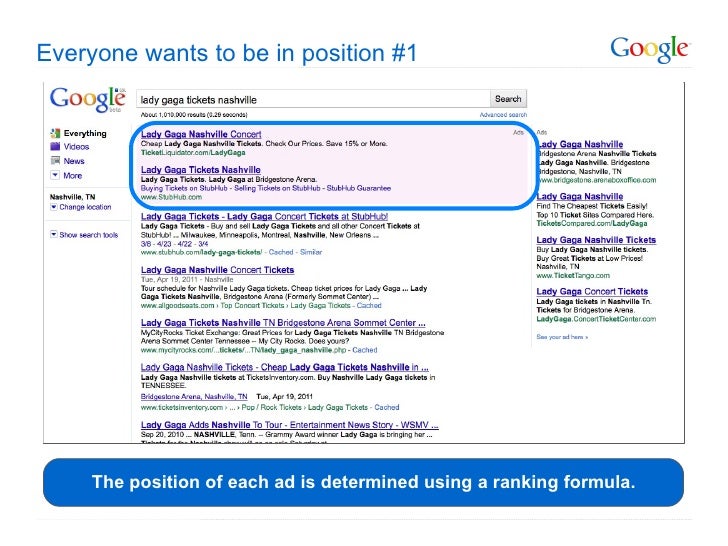Image resolution: width=728 pixels, height=546 pixels.
Task: Click the www.stubhub.com/lady-gaga-tickets/ URL
Action: [x=202, y=252]
